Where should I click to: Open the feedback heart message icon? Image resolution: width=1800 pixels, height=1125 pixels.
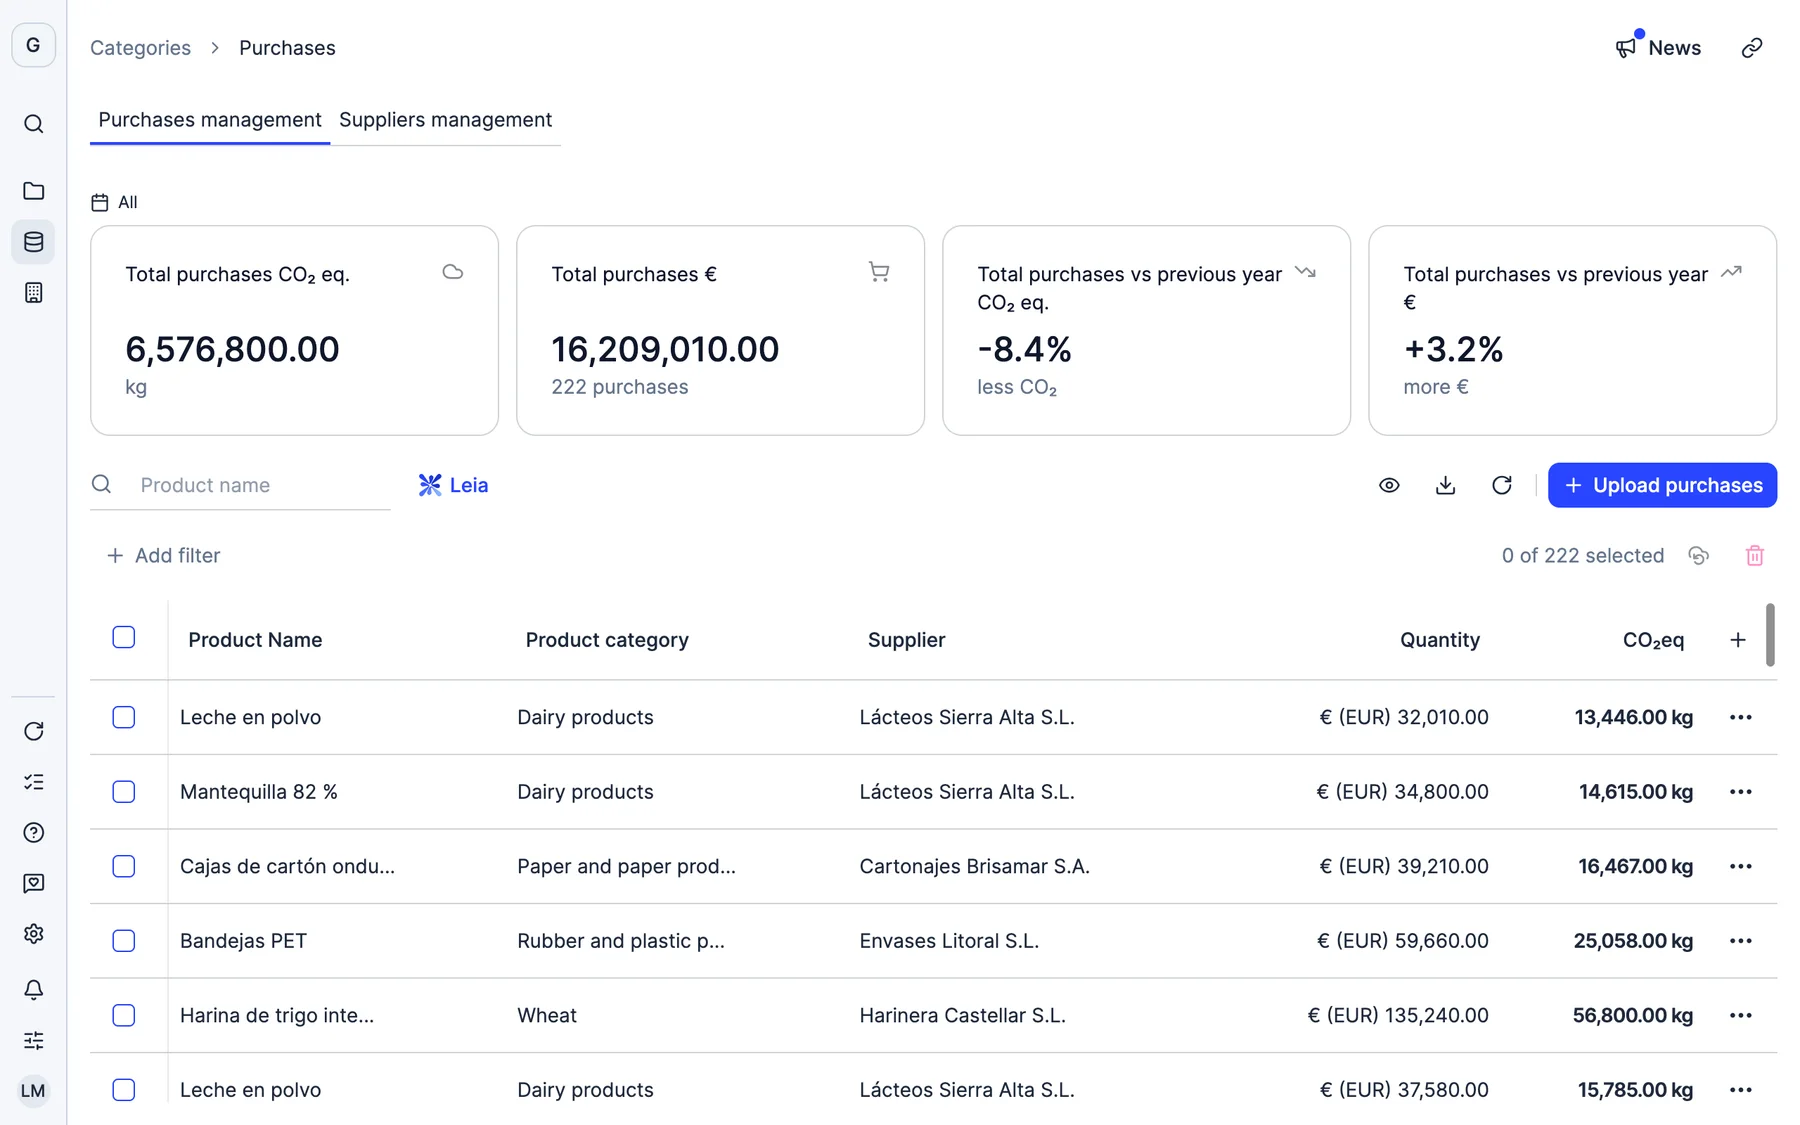coord(34,883)
